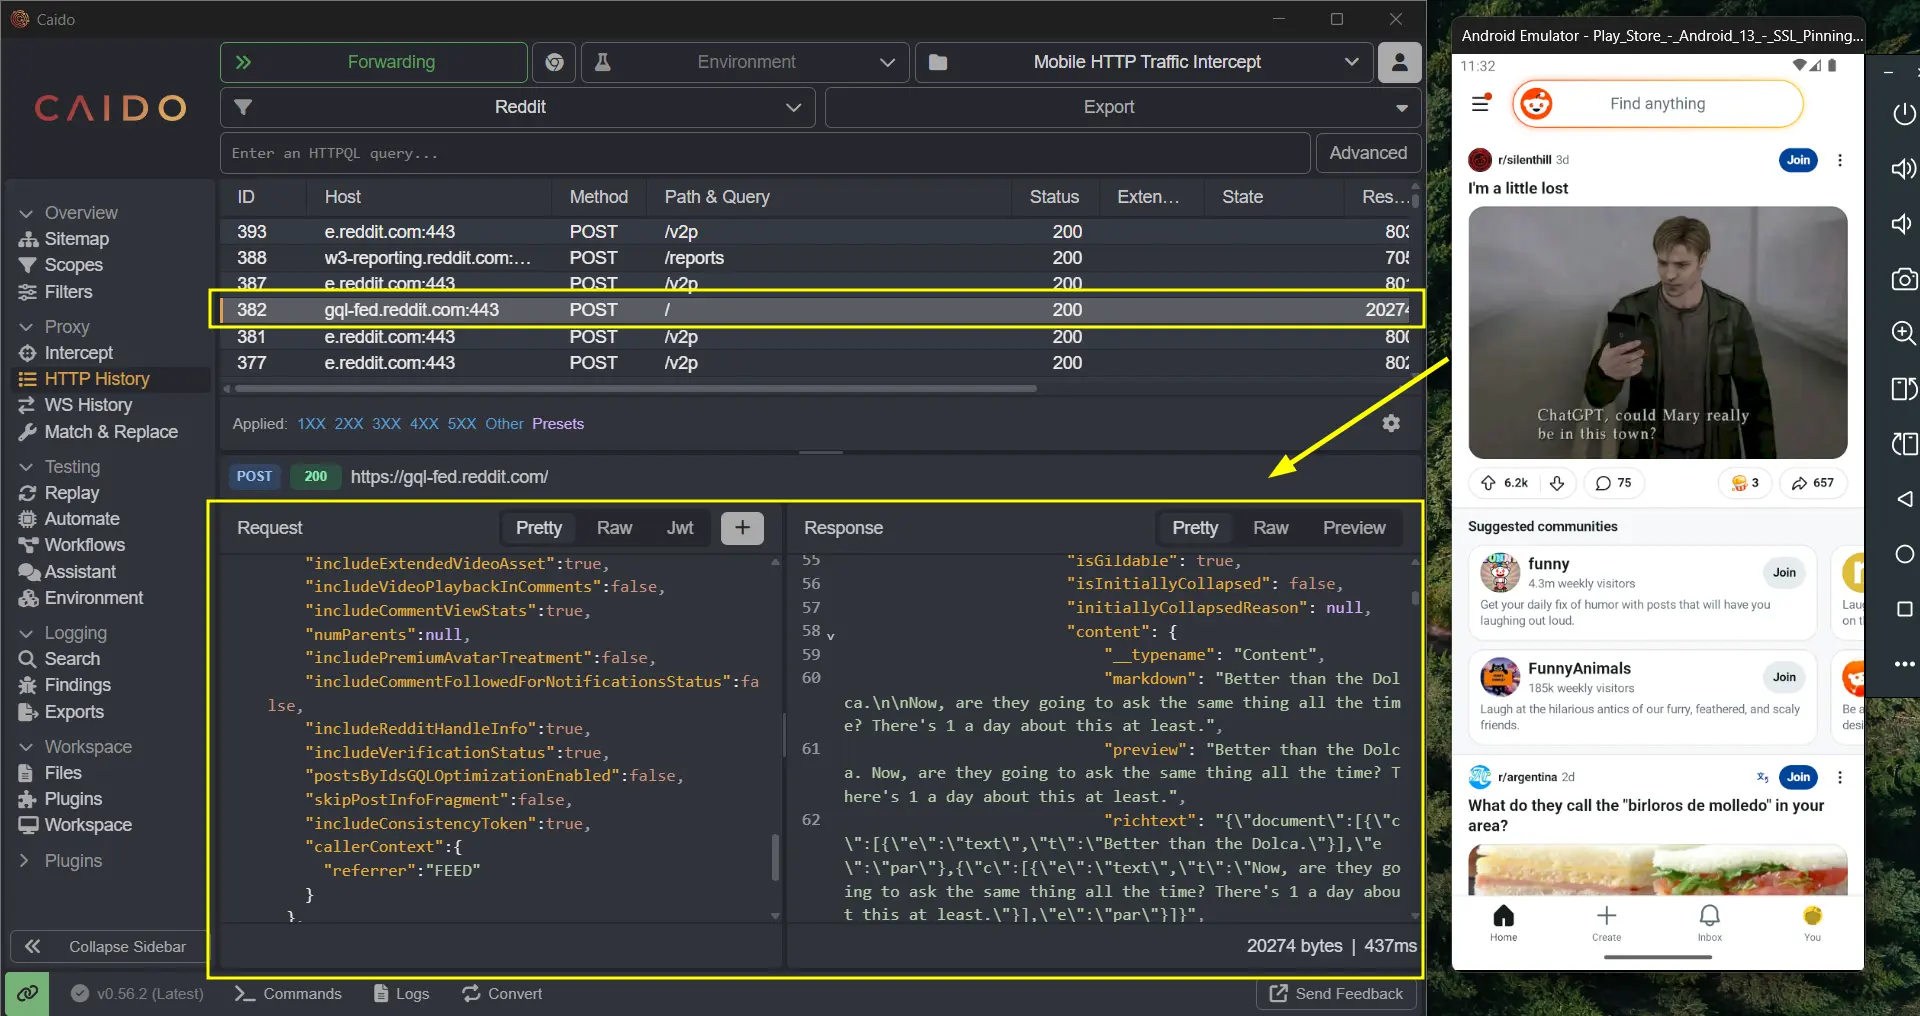Select request row 393 in history table

click(815, 232)
